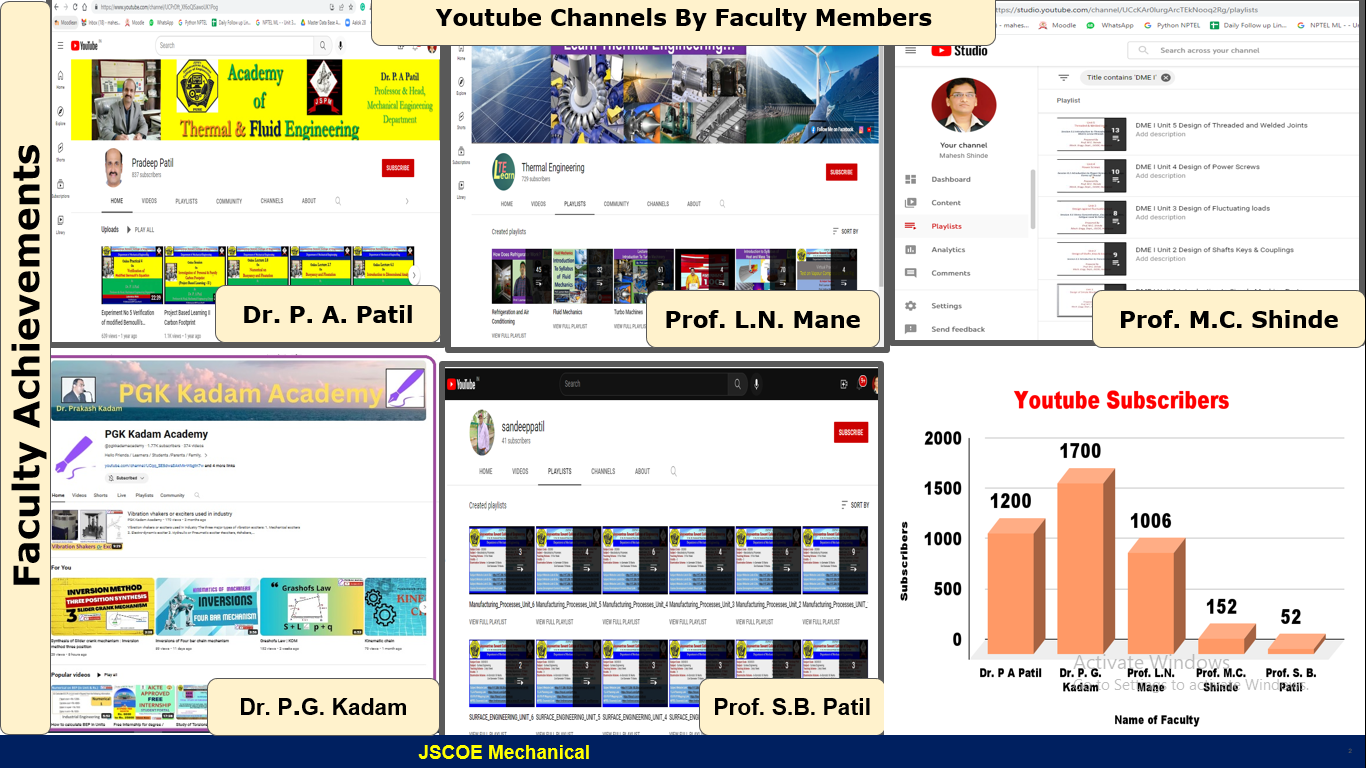The image size is (1366, 768).
Task: Click search magnifier button in Pradeep Patil window
Action: click(x=322, y=45)
